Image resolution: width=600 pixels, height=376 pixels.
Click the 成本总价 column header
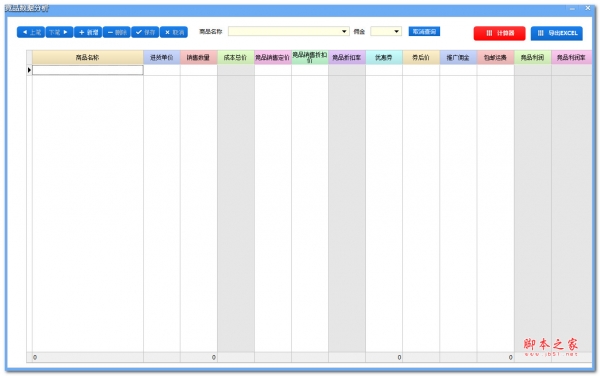tap(236, 57)
